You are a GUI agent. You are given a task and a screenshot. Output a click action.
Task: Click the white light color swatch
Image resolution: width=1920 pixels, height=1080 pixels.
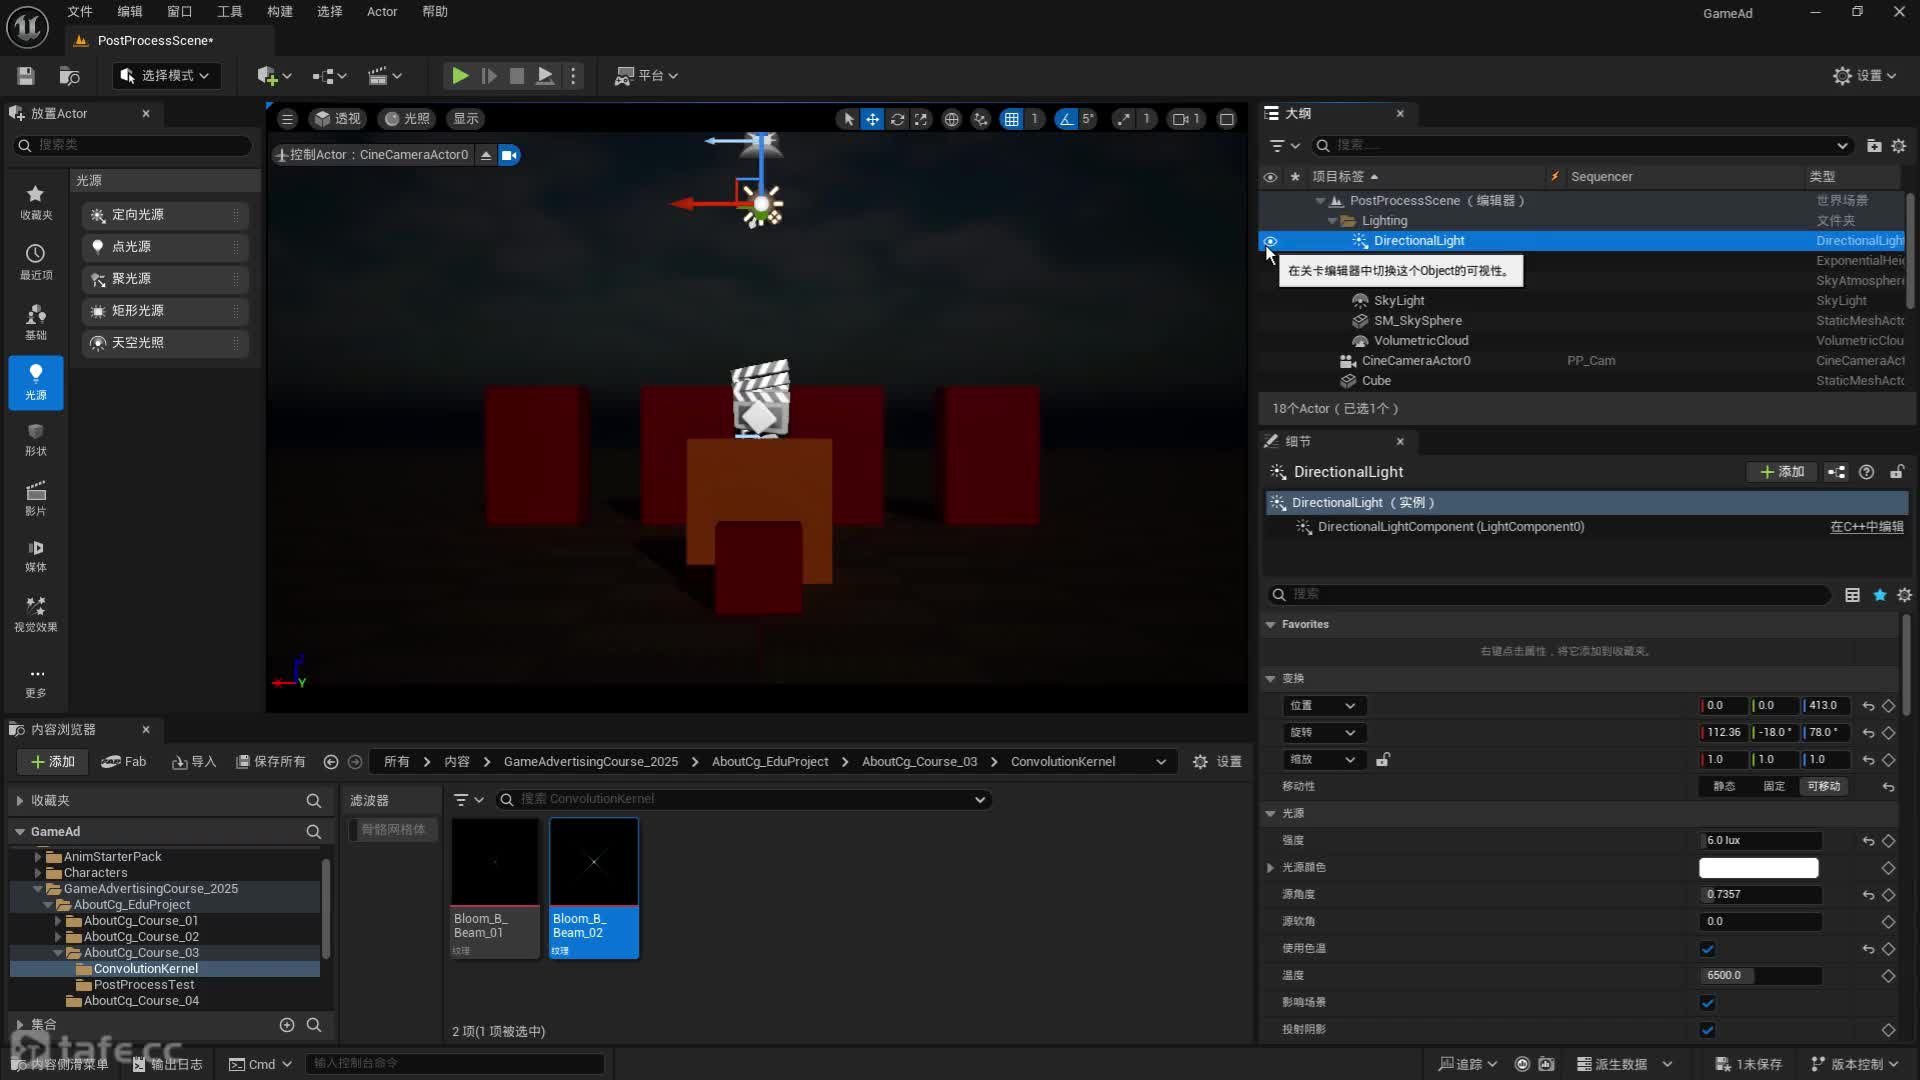(x=1758, y=867)
